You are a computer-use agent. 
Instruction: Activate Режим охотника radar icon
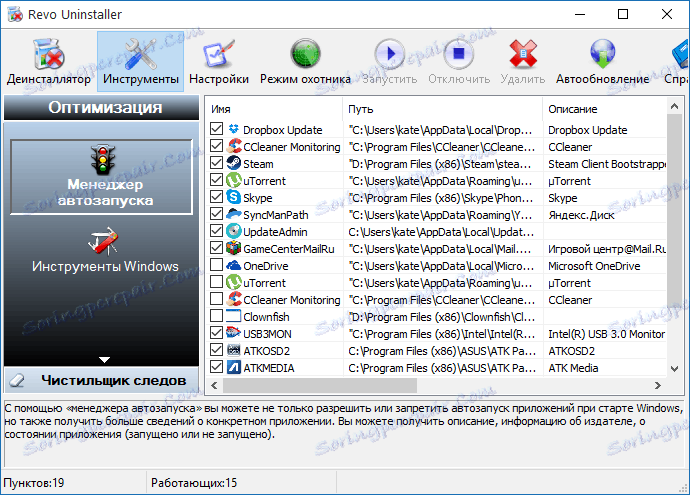(x=305, y=54)
